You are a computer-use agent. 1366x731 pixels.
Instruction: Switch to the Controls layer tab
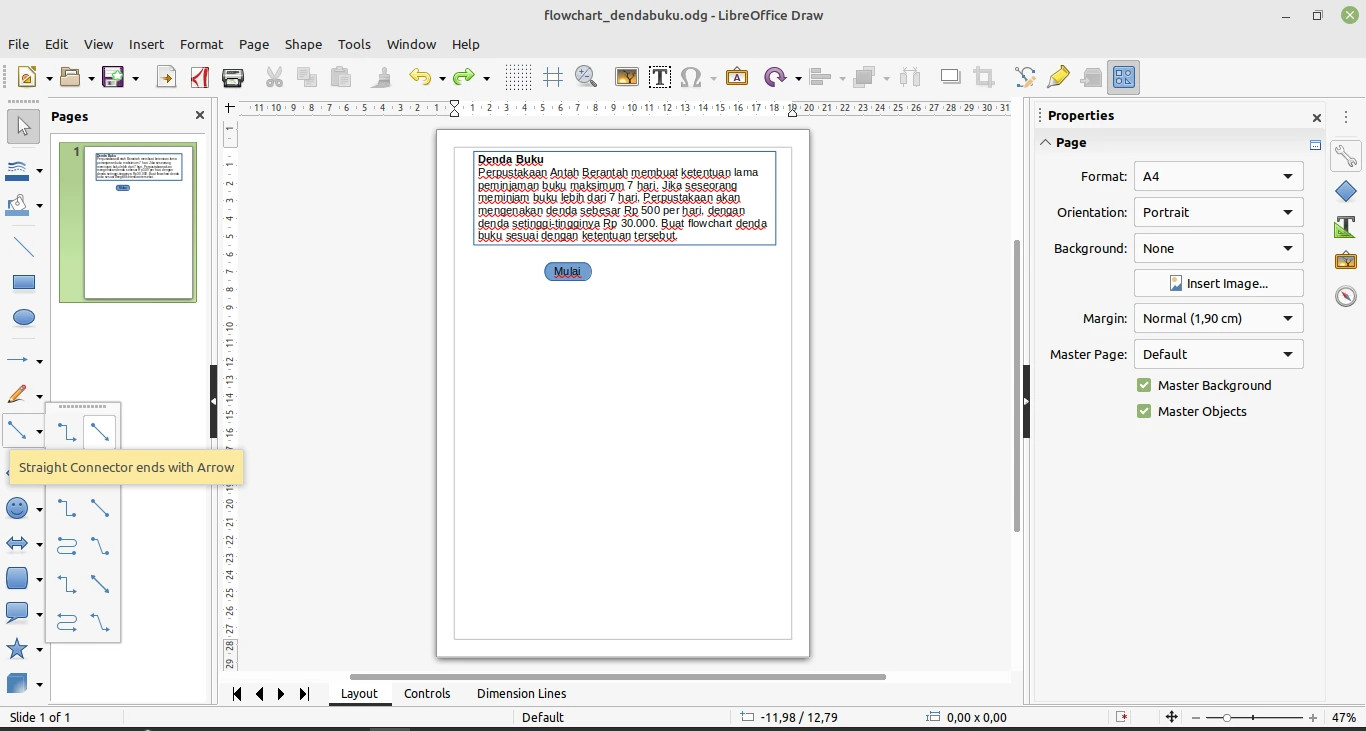tap(427, 693)
